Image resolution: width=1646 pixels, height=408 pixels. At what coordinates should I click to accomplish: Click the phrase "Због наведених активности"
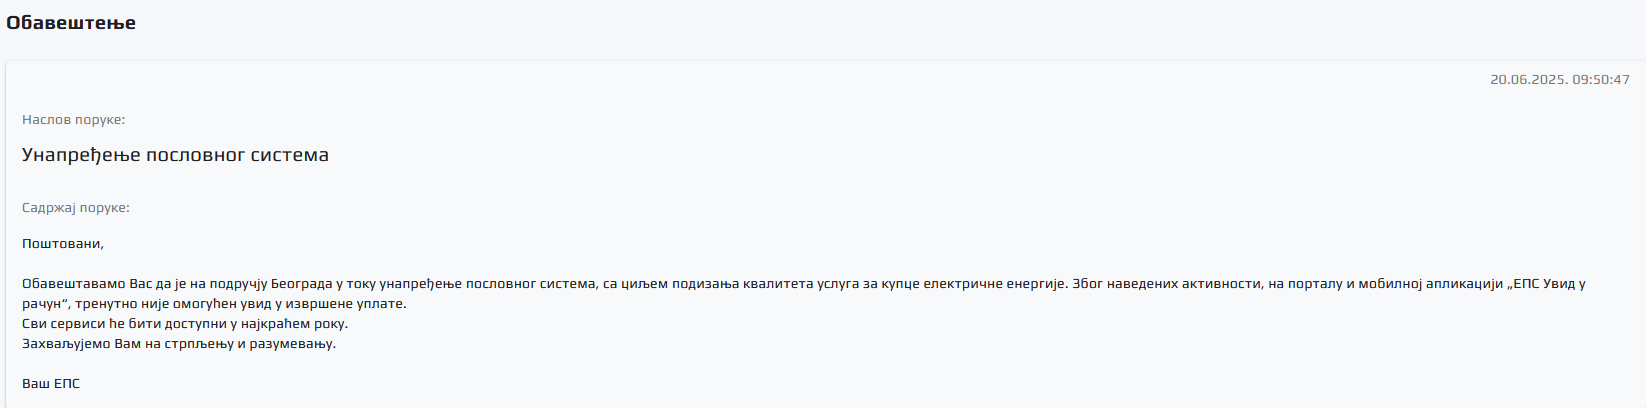1166,284
